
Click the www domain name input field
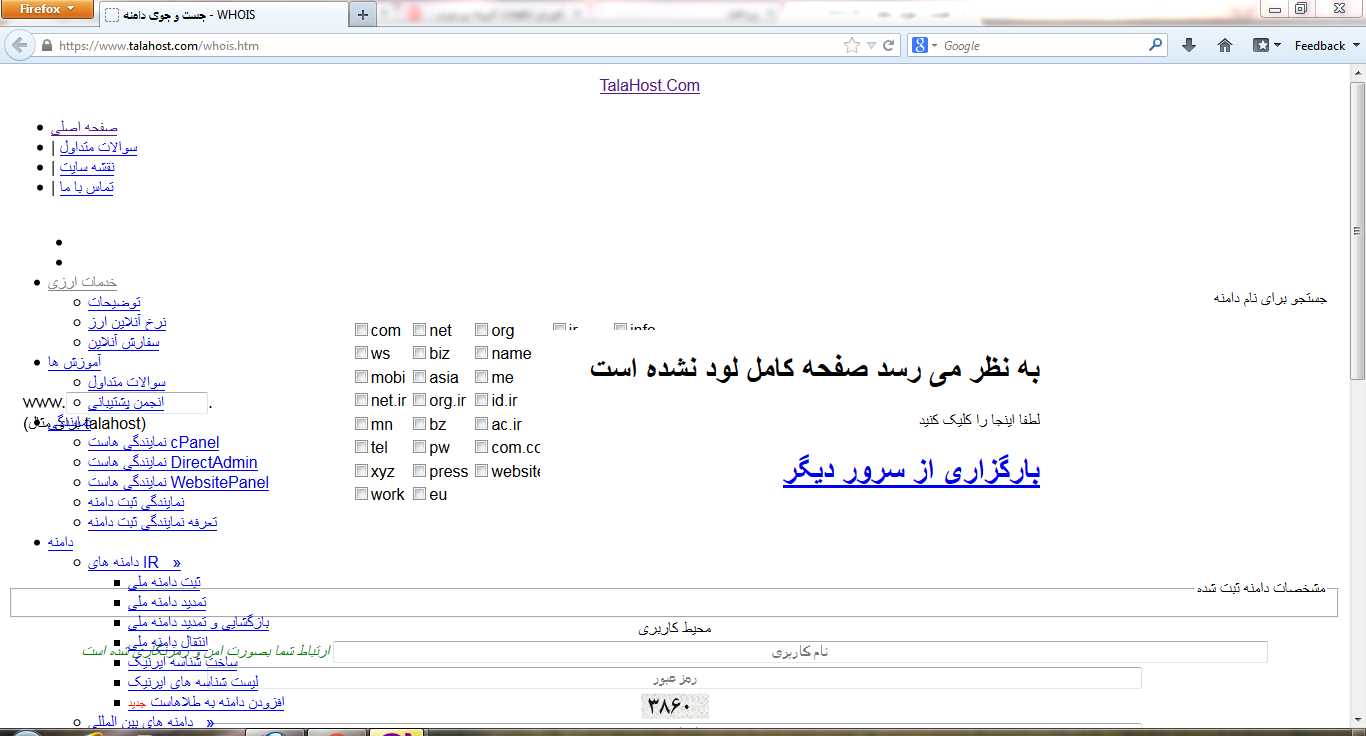tap(138, 403)
